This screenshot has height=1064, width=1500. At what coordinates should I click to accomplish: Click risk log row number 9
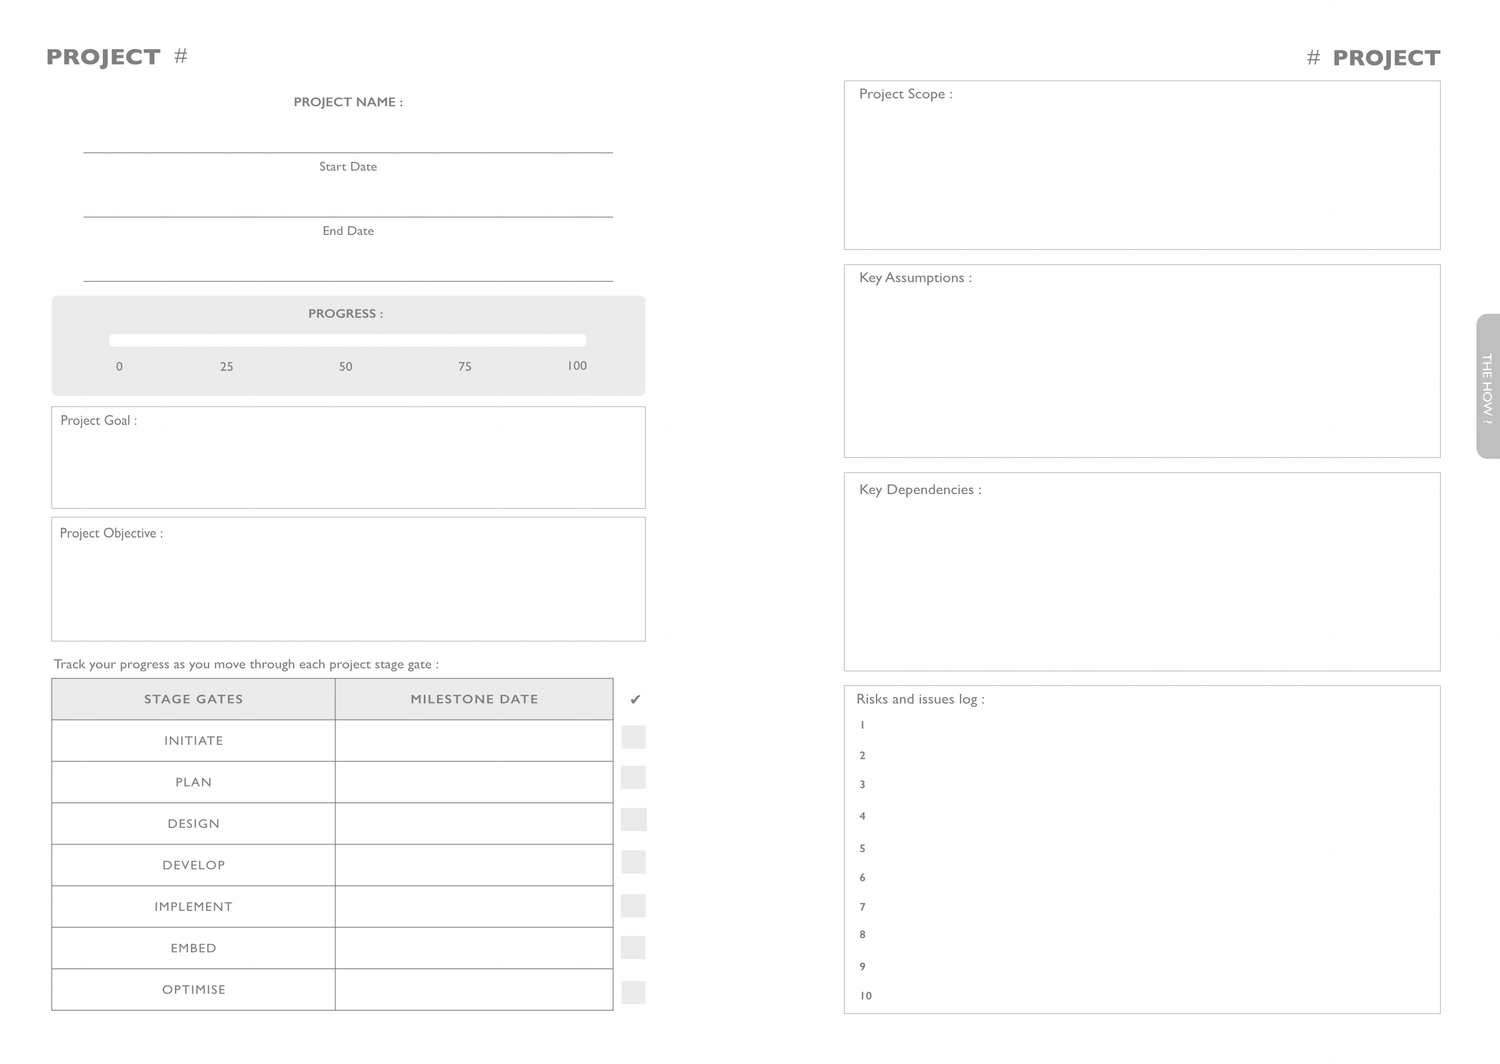862,967
